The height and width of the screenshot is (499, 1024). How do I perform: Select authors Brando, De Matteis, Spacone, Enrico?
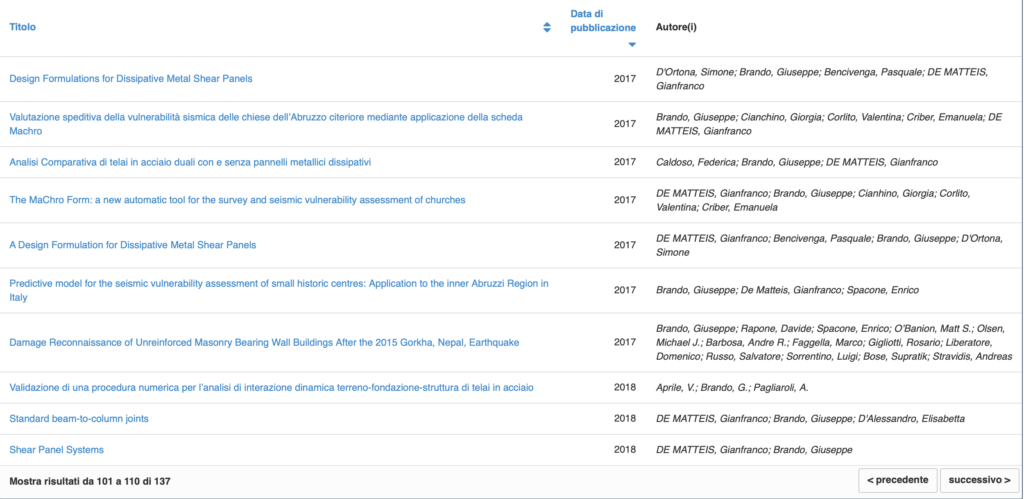[x=786, y=291]
